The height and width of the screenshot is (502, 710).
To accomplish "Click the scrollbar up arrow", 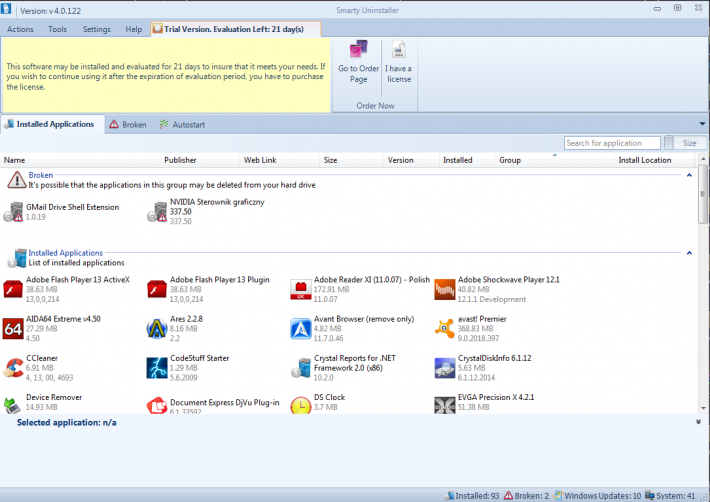I will tap(703, 159).
